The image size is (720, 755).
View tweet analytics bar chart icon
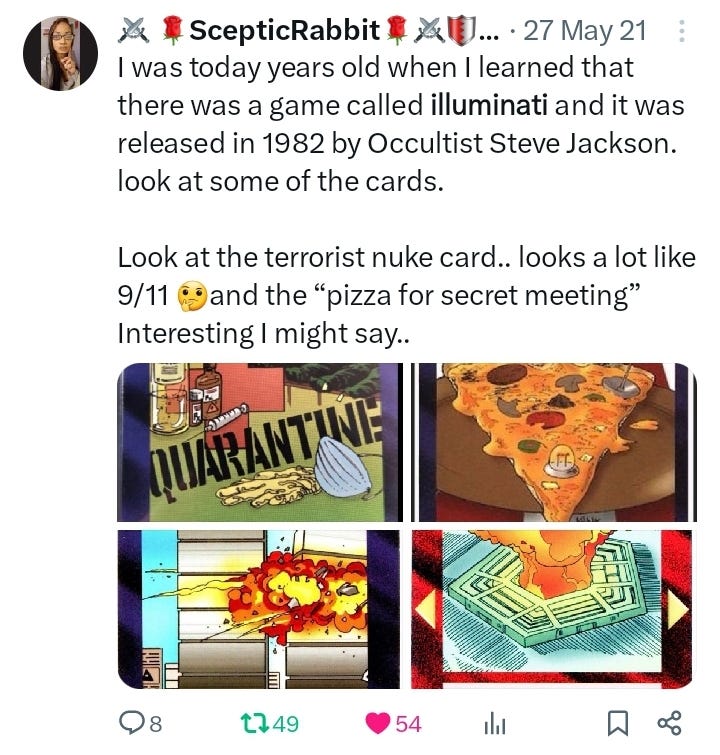point(495,724)
